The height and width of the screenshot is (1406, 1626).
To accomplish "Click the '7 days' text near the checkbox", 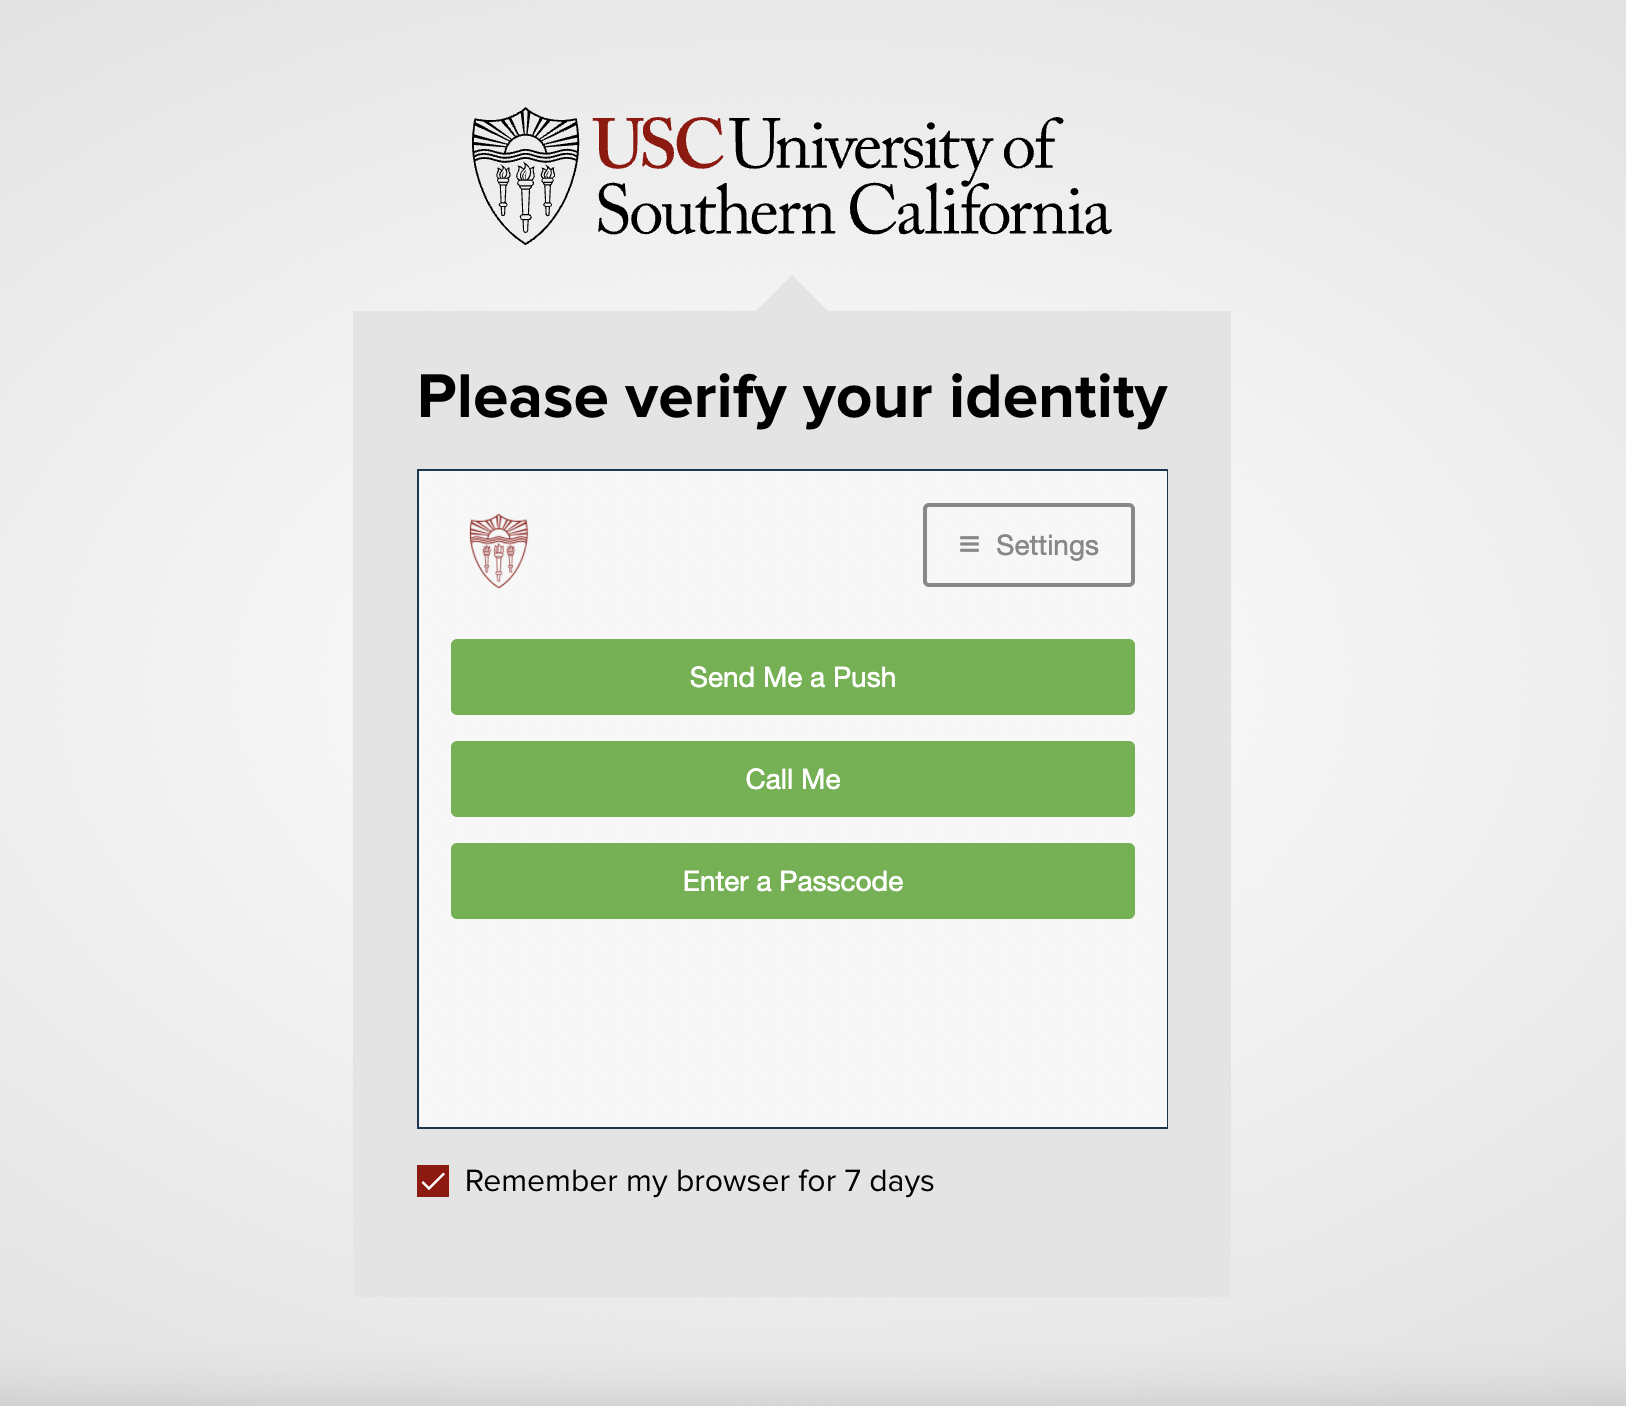I will coord(889,1181).
